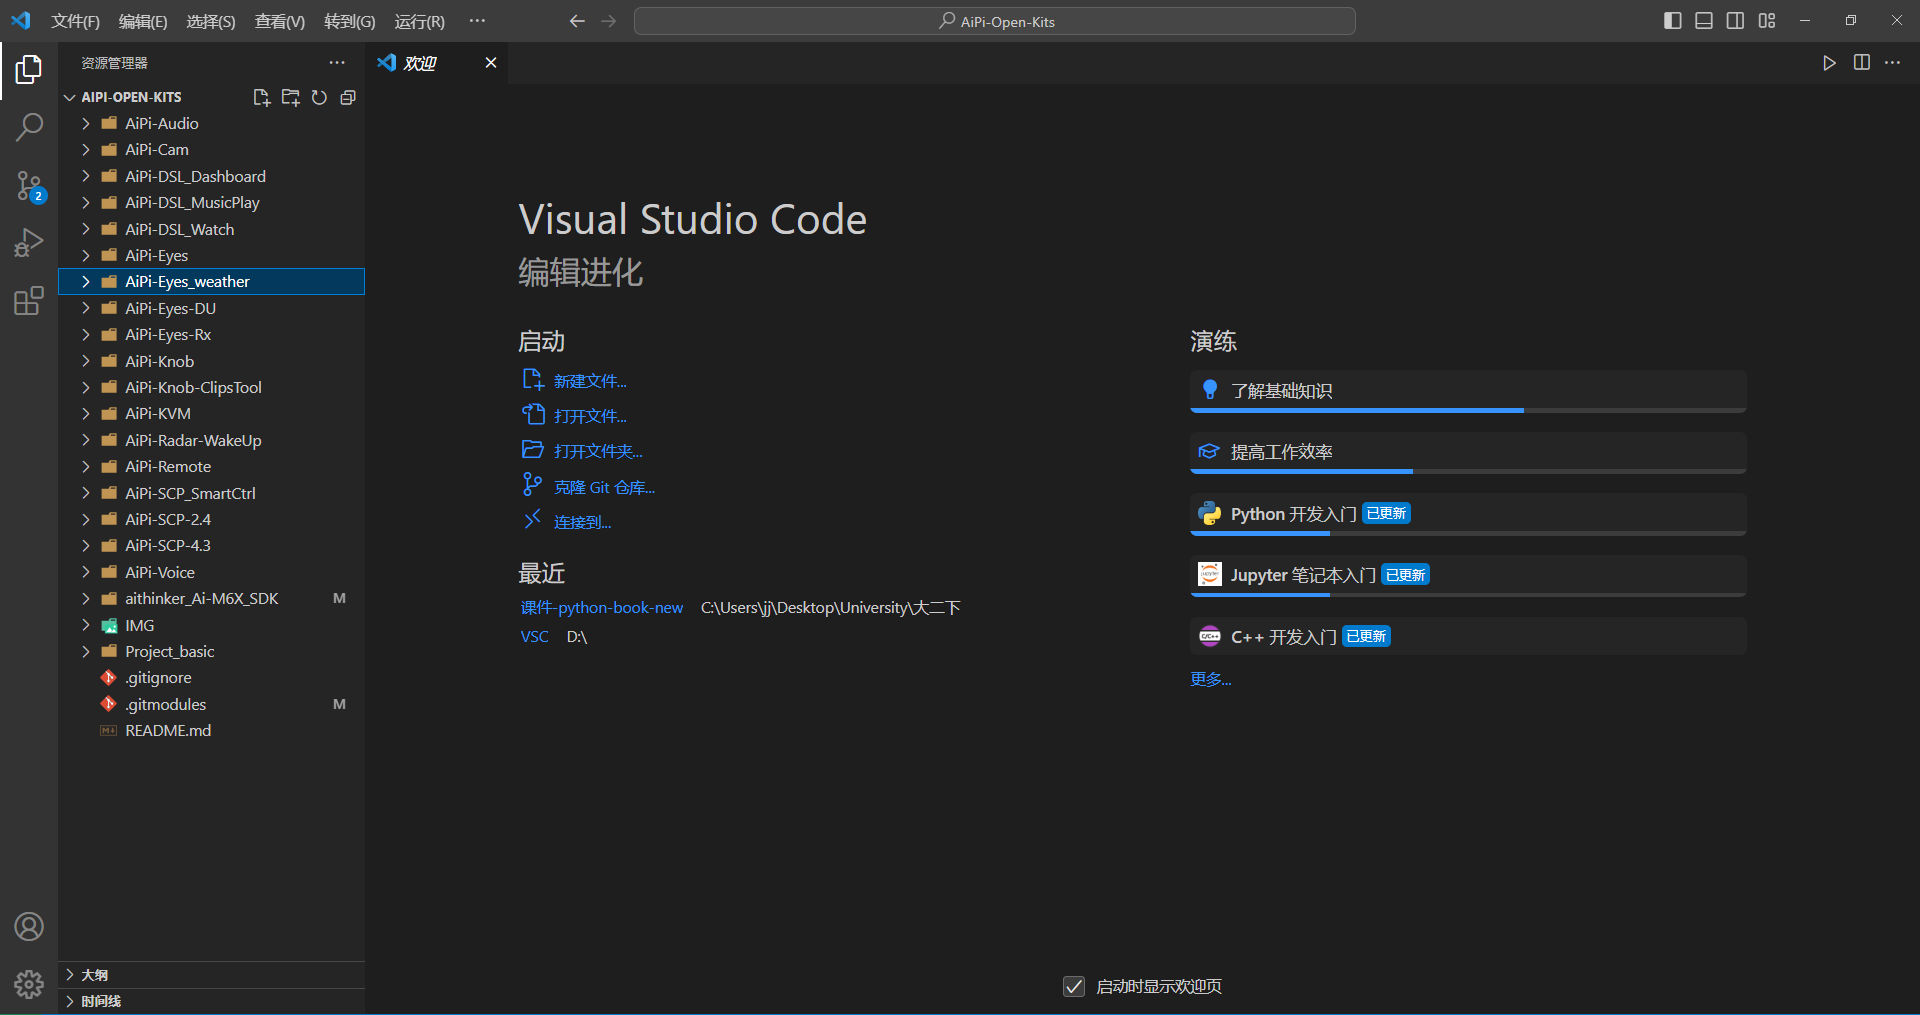Viewport: 1920px width, 1015px height.
Task: Open the 编辑(E) menu
Action: [143, 21]
